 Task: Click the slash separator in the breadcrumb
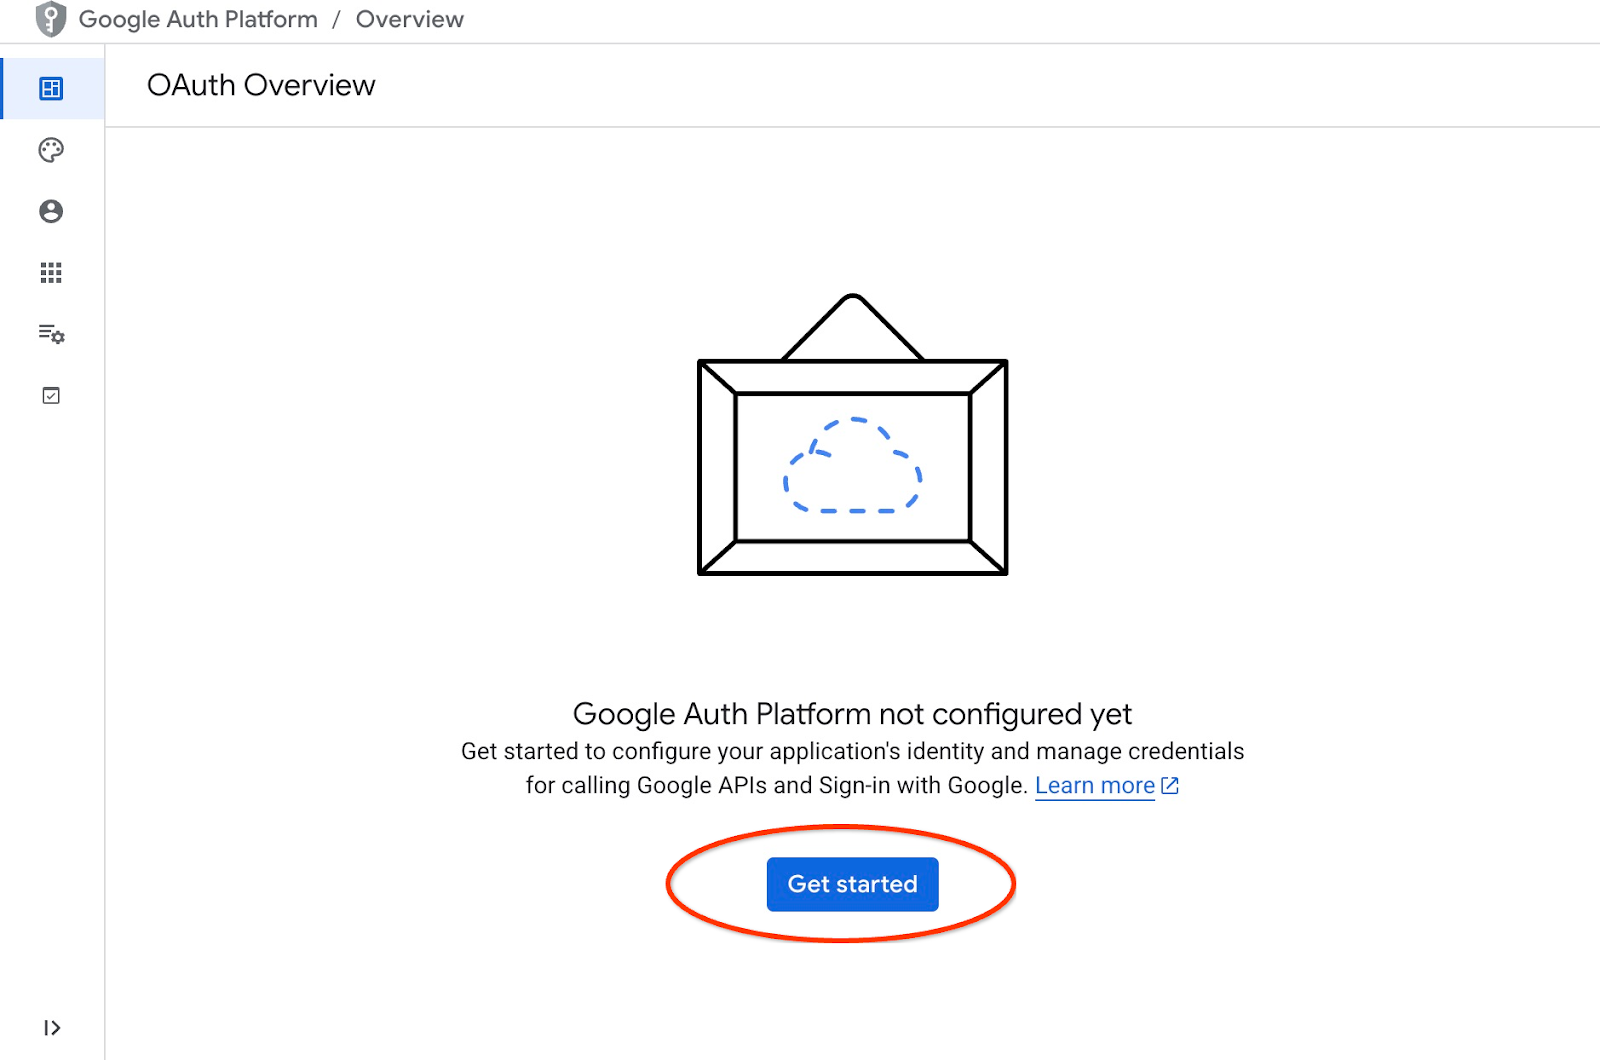pyautogui.click(x=337, y=19)
